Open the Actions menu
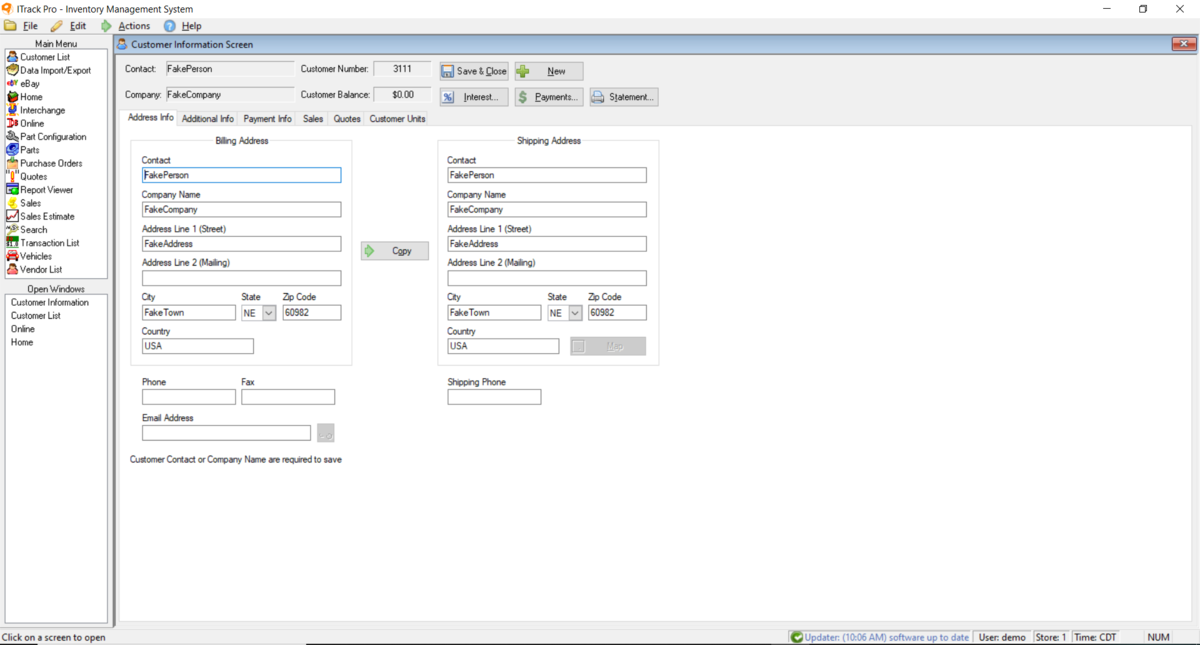The height and width of the screenshot is (645, 1200). coord(133,25)
